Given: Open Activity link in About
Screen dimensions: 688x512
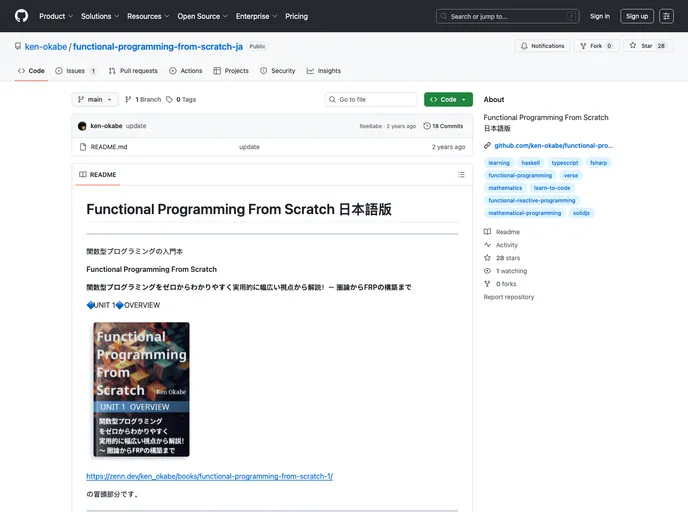Looking at the screenshot, I should (501, 245).
